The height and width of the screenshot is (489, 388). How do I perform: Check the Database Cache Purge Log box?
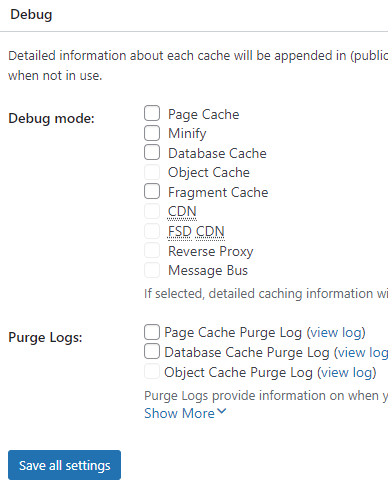point(152,352)
